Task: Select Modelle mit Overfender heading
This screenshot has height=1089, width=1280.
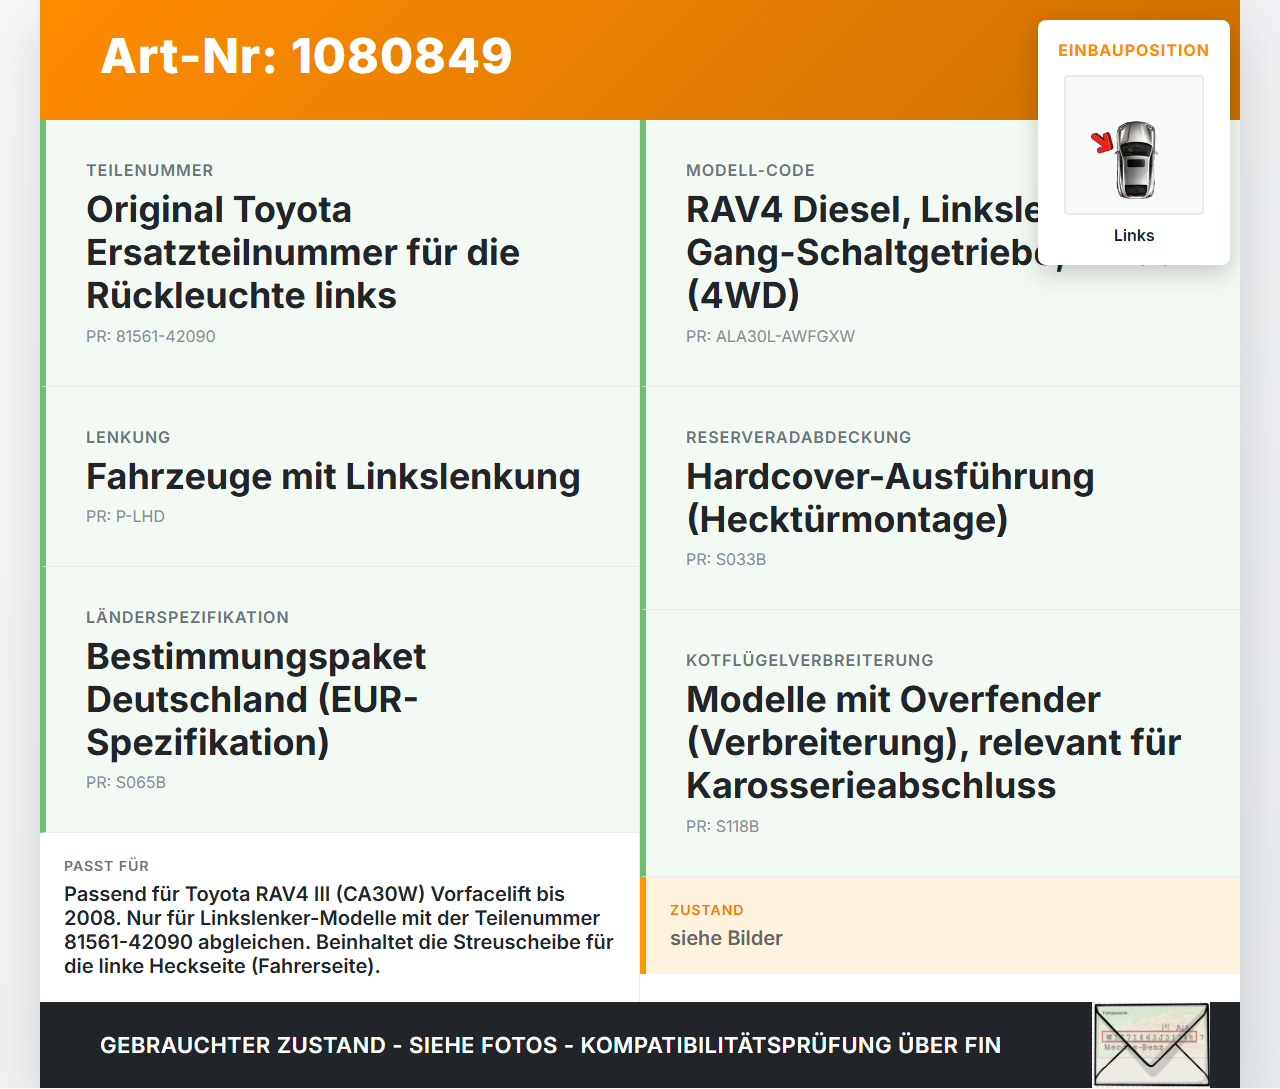Action: [933, 742]
